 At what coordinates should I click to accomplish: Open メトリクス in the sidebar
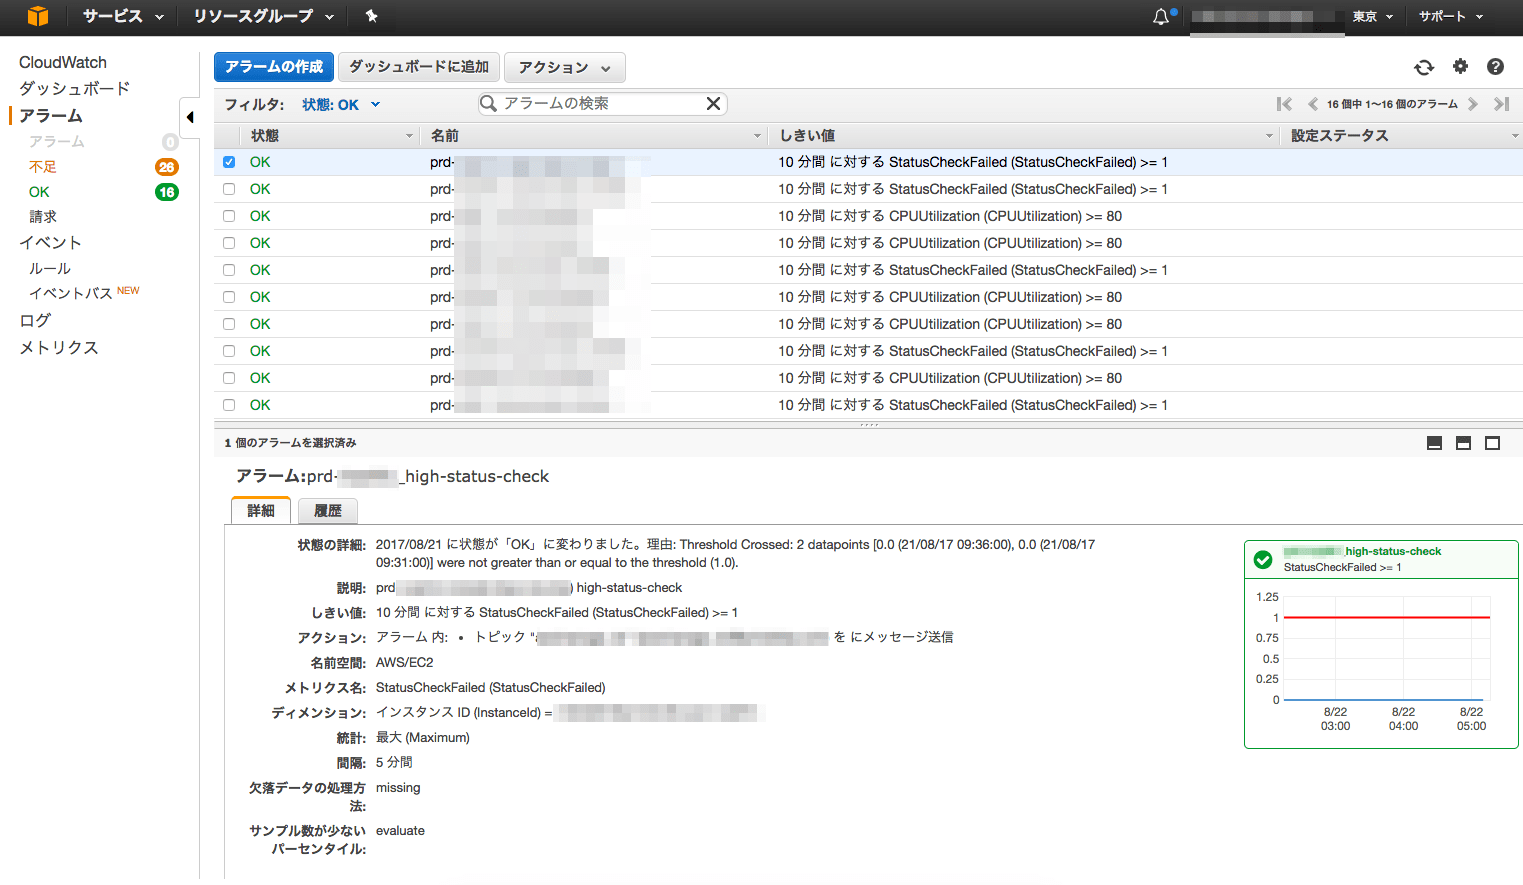click(x=59, y=348)
